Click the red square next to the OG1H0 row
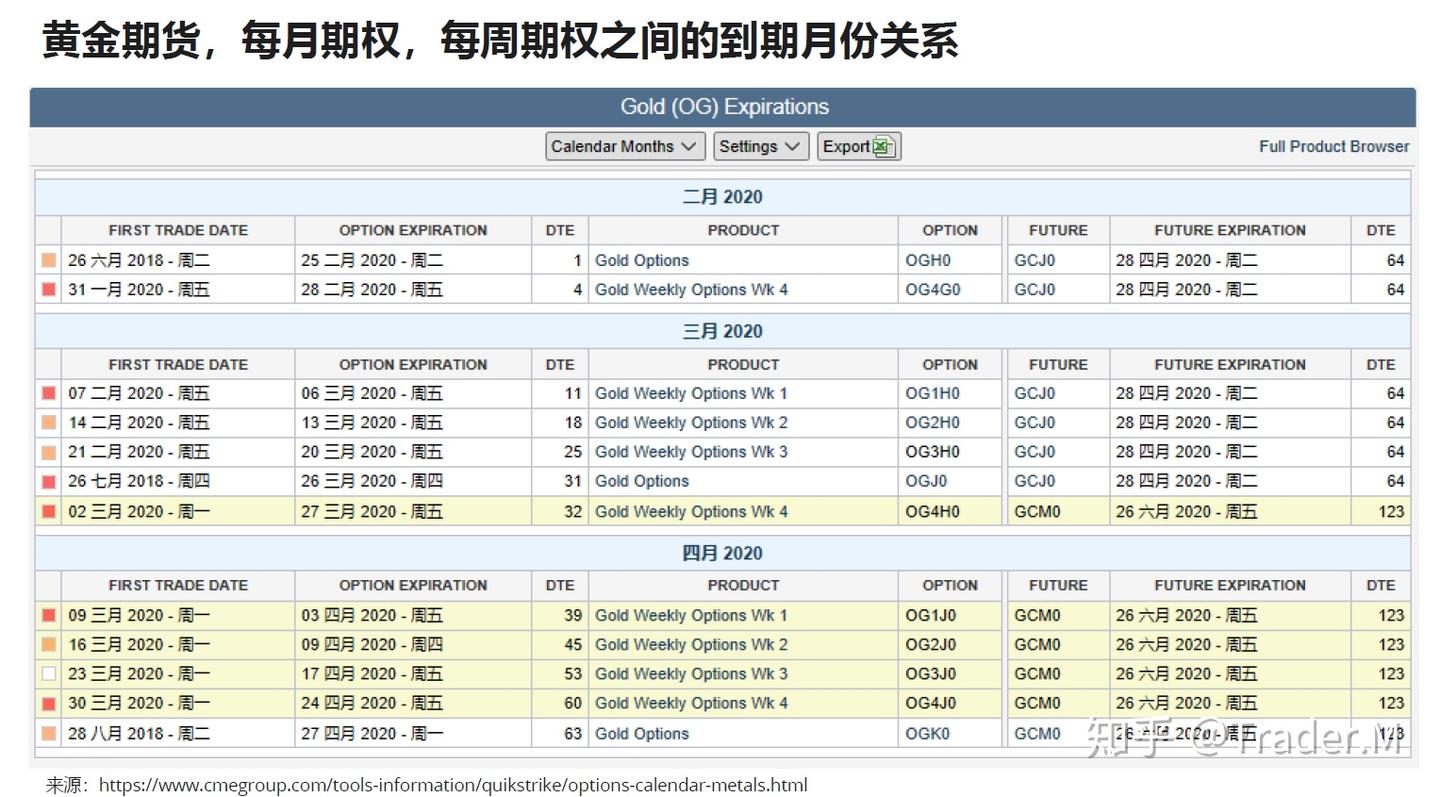 click(48, 393)
